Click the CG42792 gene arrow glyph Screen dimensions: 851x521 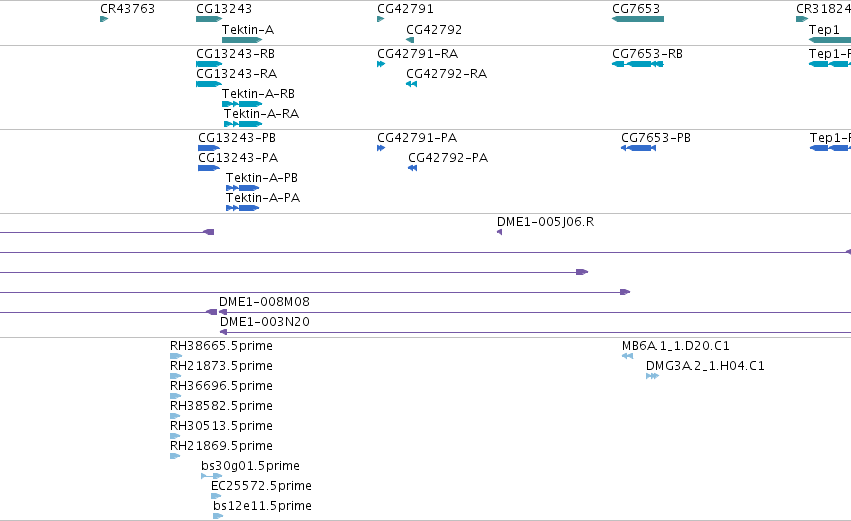pyautogui.click(x=410, y=40)
